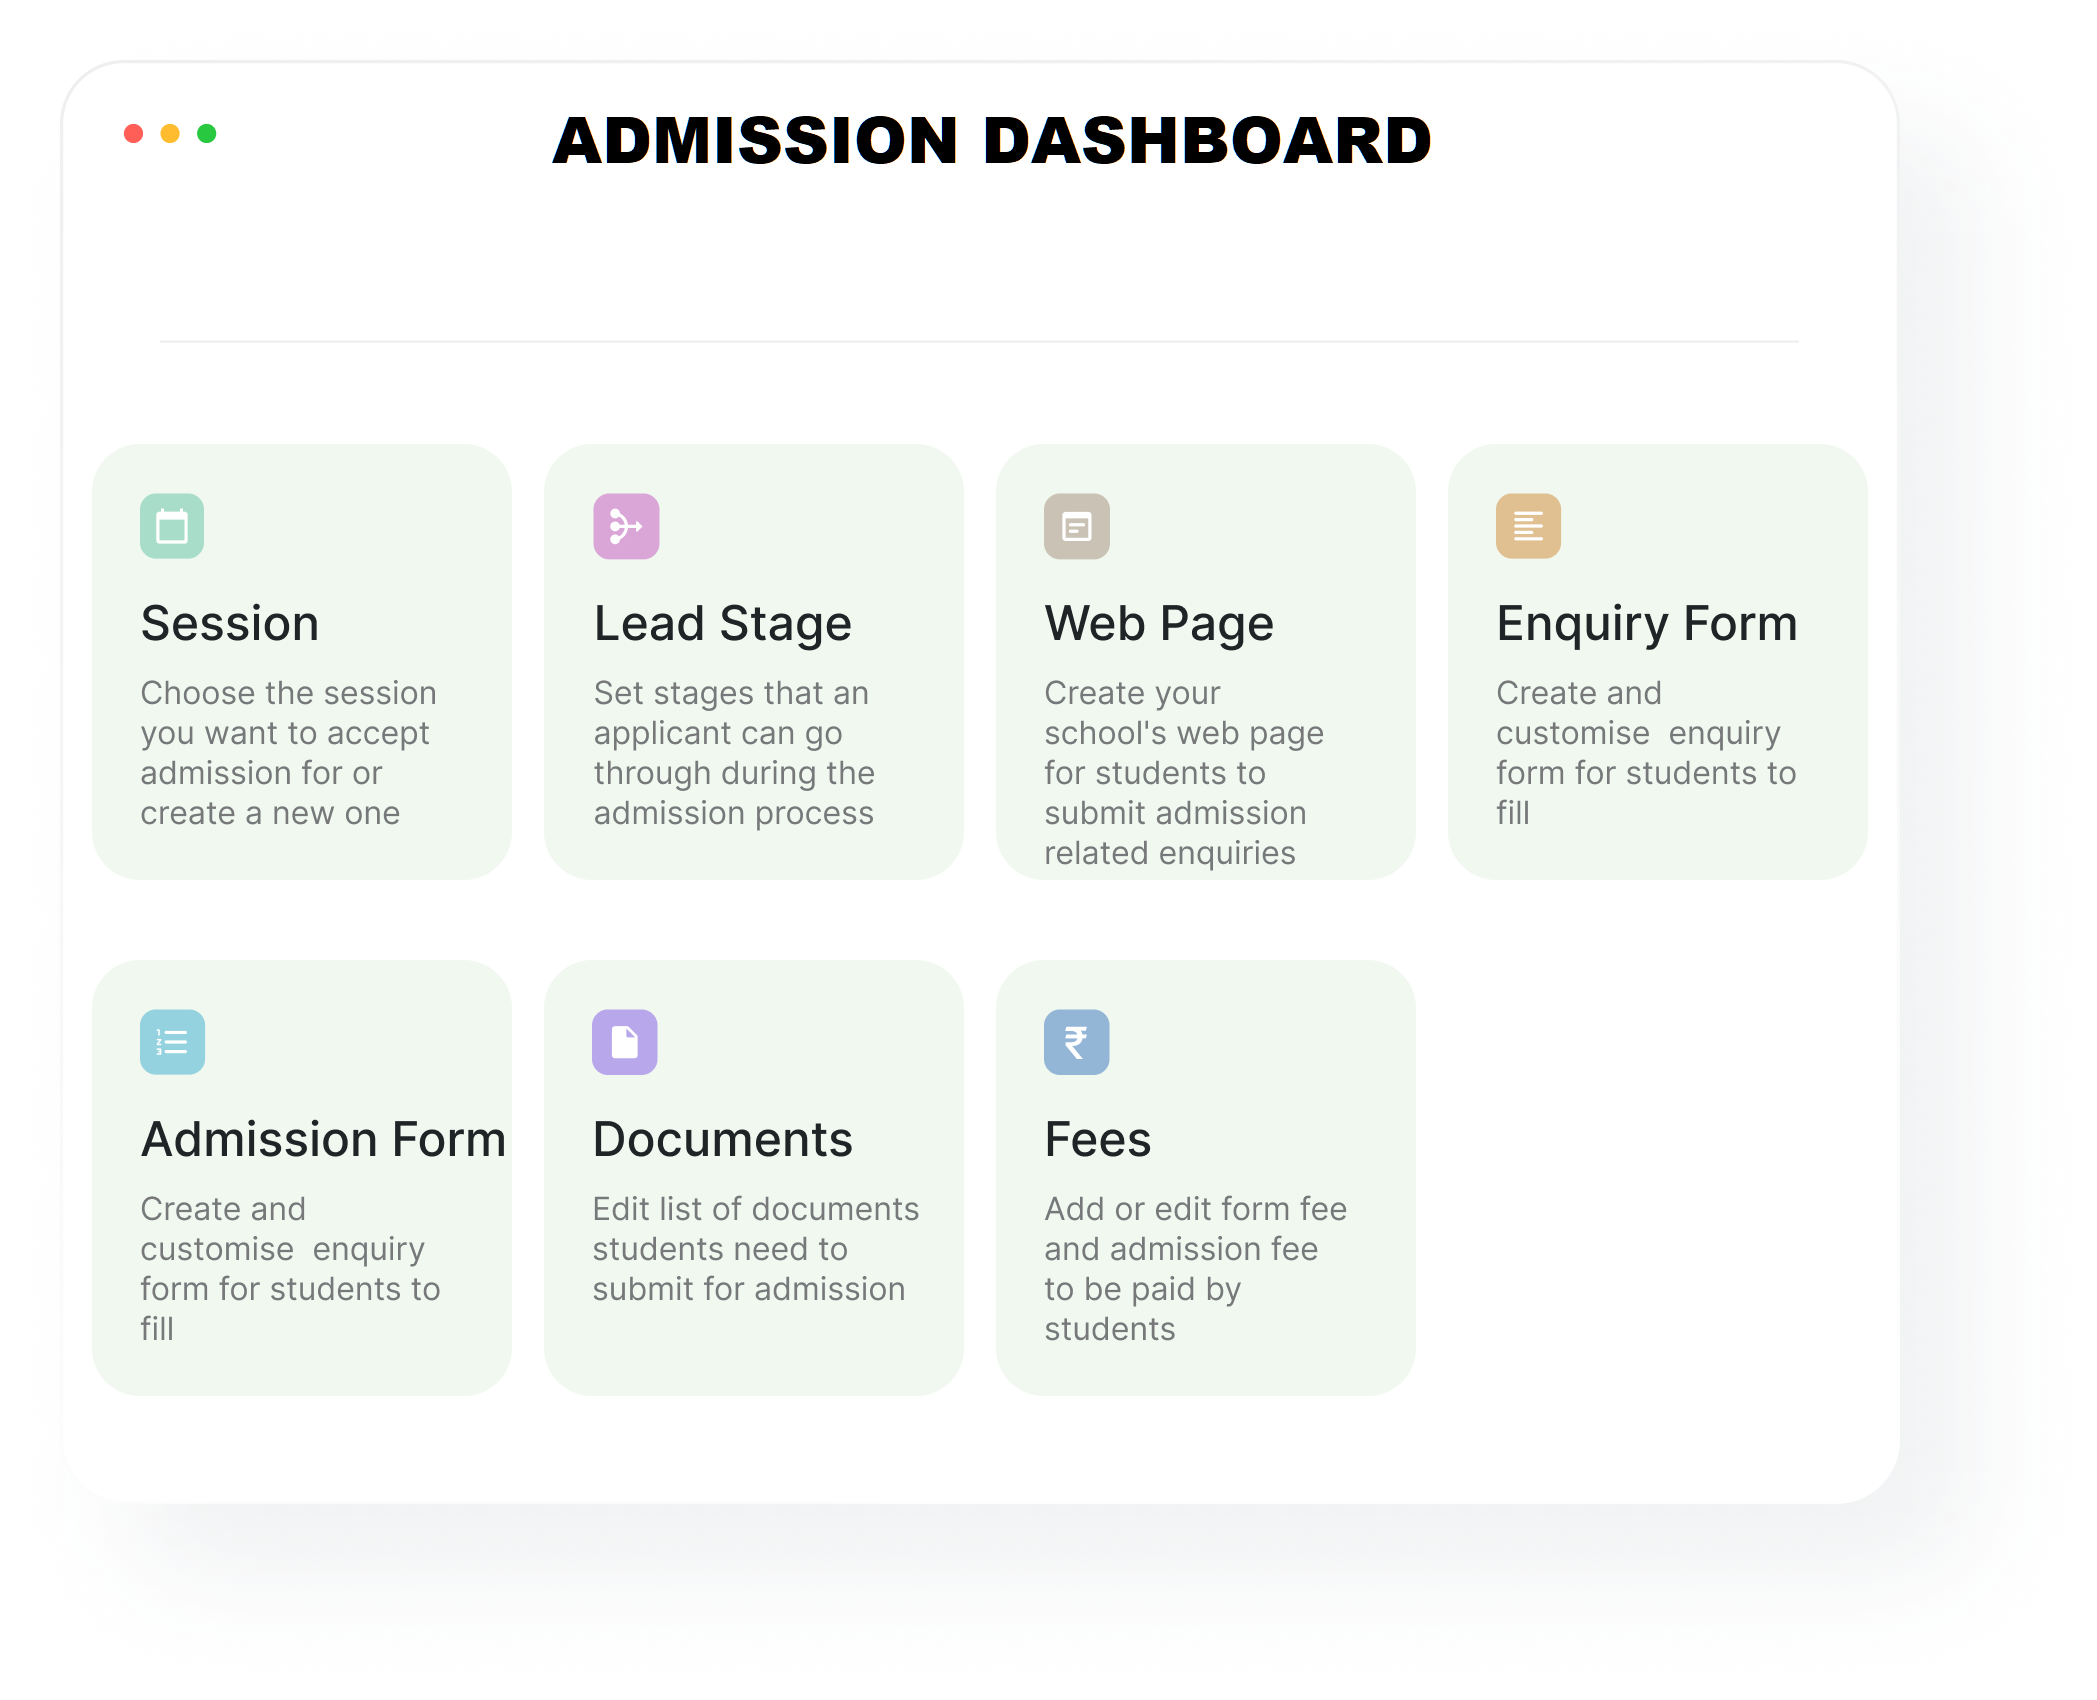Open the Documents heading
Viewport: 2097px width, 1700px height.
pyautogui.click(x=722, y=1140)
